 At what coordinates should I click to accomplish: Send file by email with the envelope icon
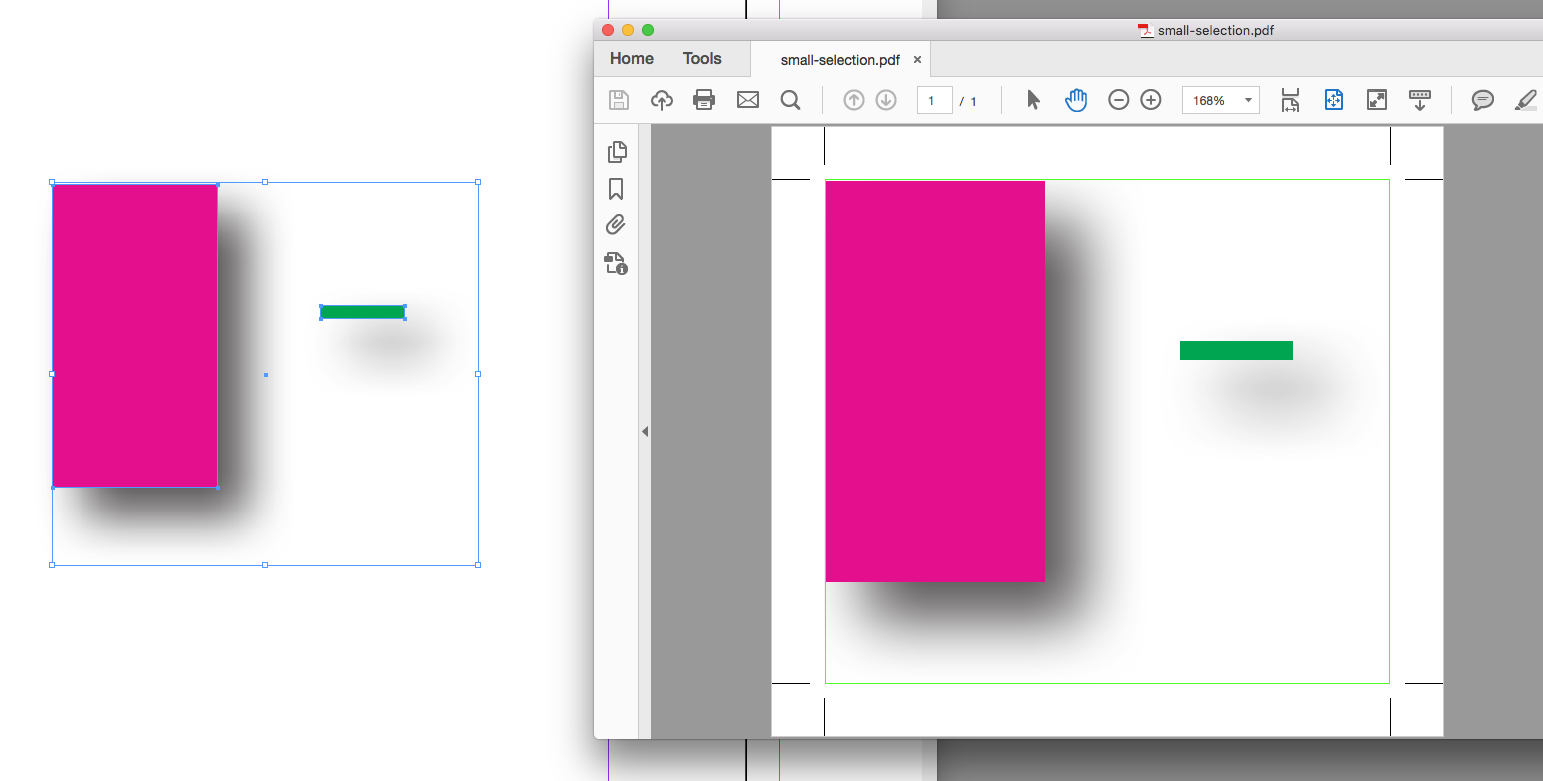coord(748,100)
